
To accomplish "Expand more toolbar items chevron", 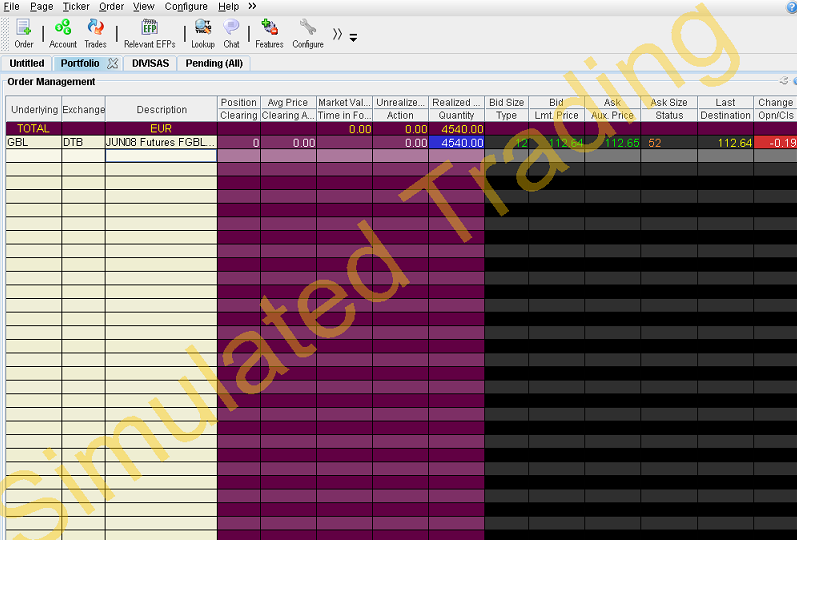I will [x=337, y=35].
